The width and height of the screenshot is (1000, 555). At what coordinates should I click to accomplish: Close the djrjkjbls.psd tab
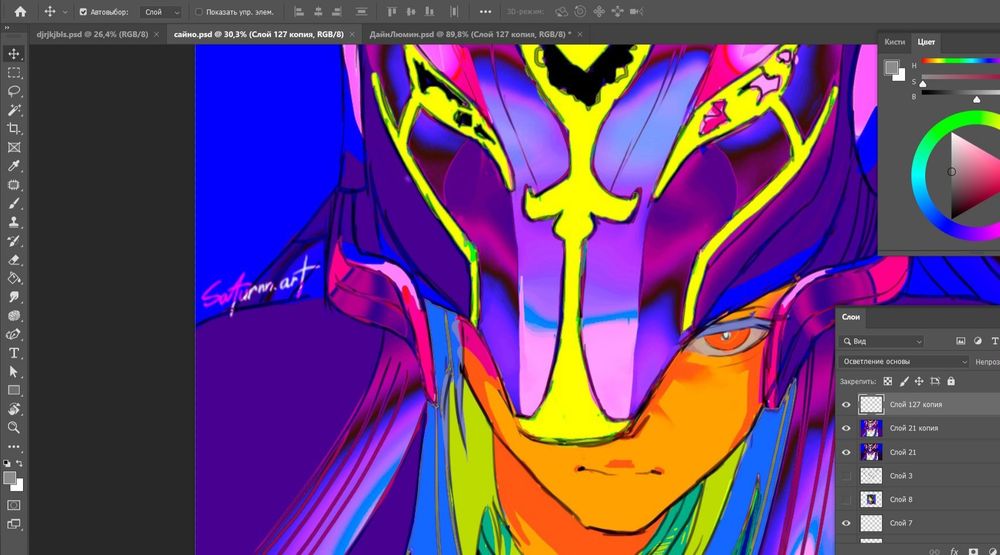pyautogui.click(x=157, y=34)
